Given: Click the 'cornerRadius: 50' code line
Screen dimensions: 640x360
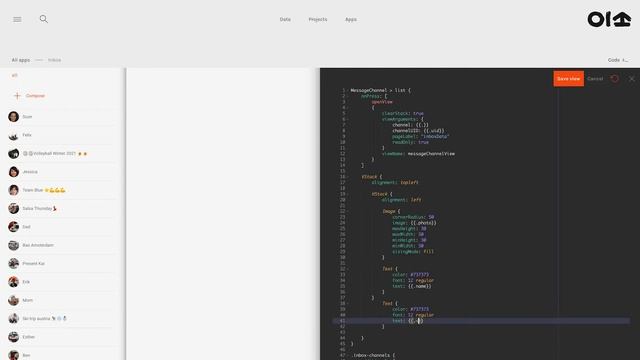Looking at the screenshot, I should tap(413, 217).
